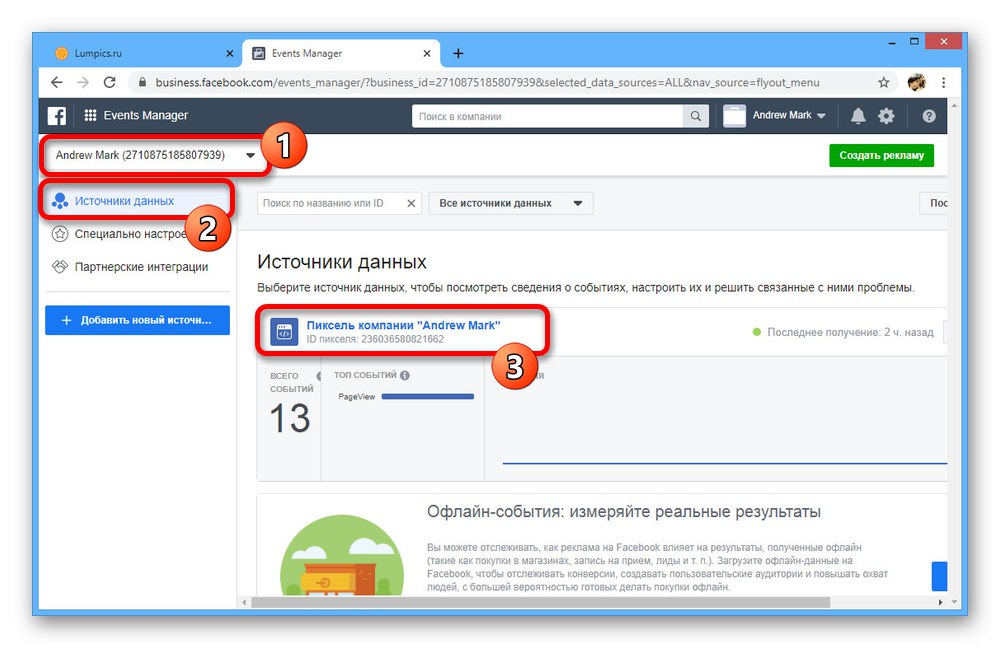Click scroll right arrow at bottom
Image resolution: width=1000 pixels, height=648 pixels.
click(940, 602)
